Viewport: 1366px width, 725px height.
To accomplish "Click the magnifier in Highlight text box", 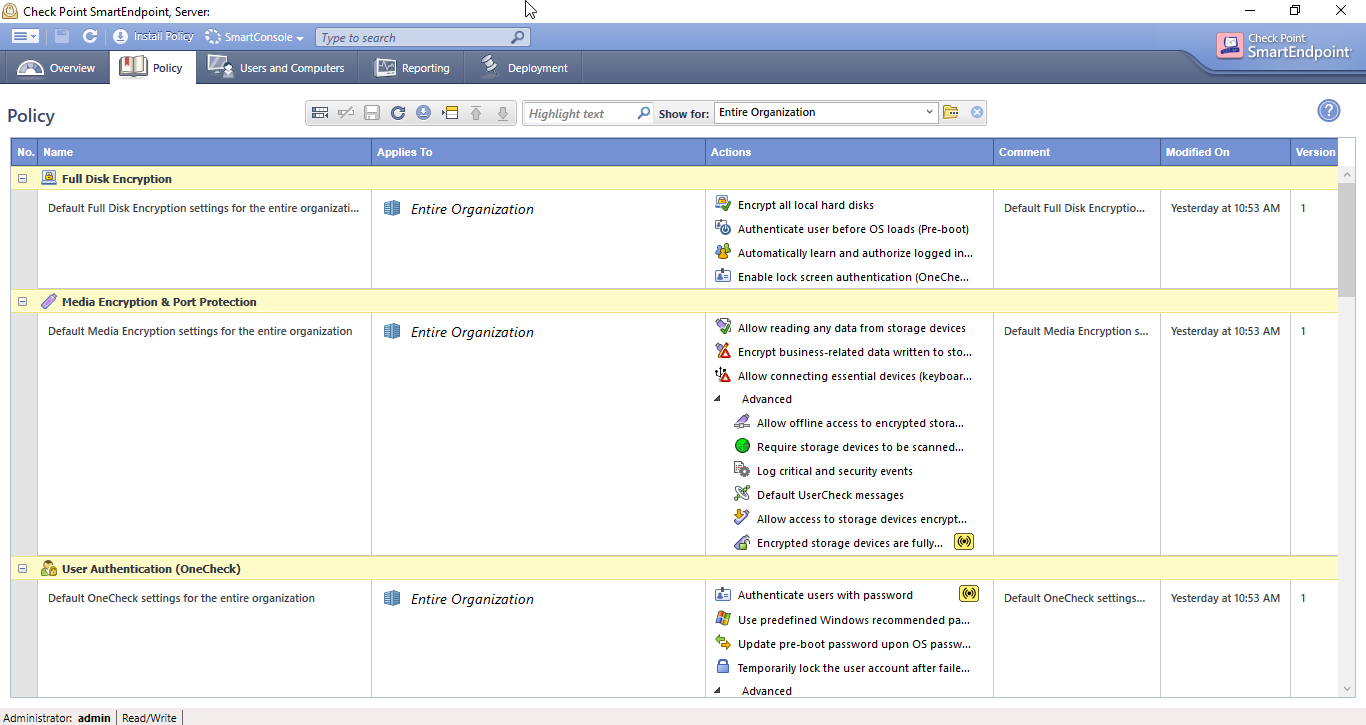I will (x=644, y=113).
